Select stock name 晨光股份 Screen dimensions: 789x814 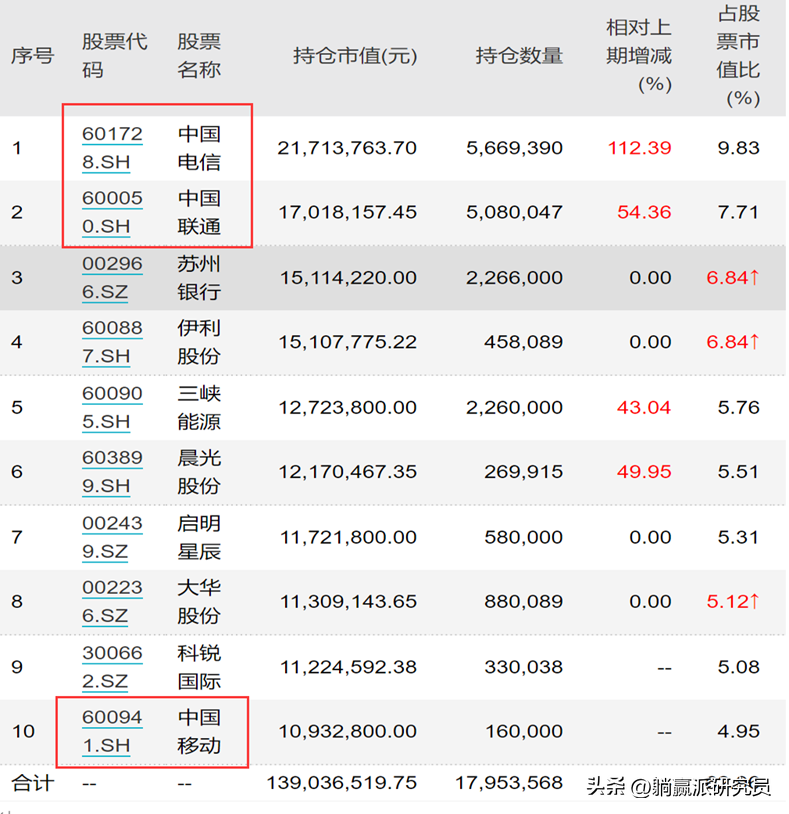(x=199, y=472)
